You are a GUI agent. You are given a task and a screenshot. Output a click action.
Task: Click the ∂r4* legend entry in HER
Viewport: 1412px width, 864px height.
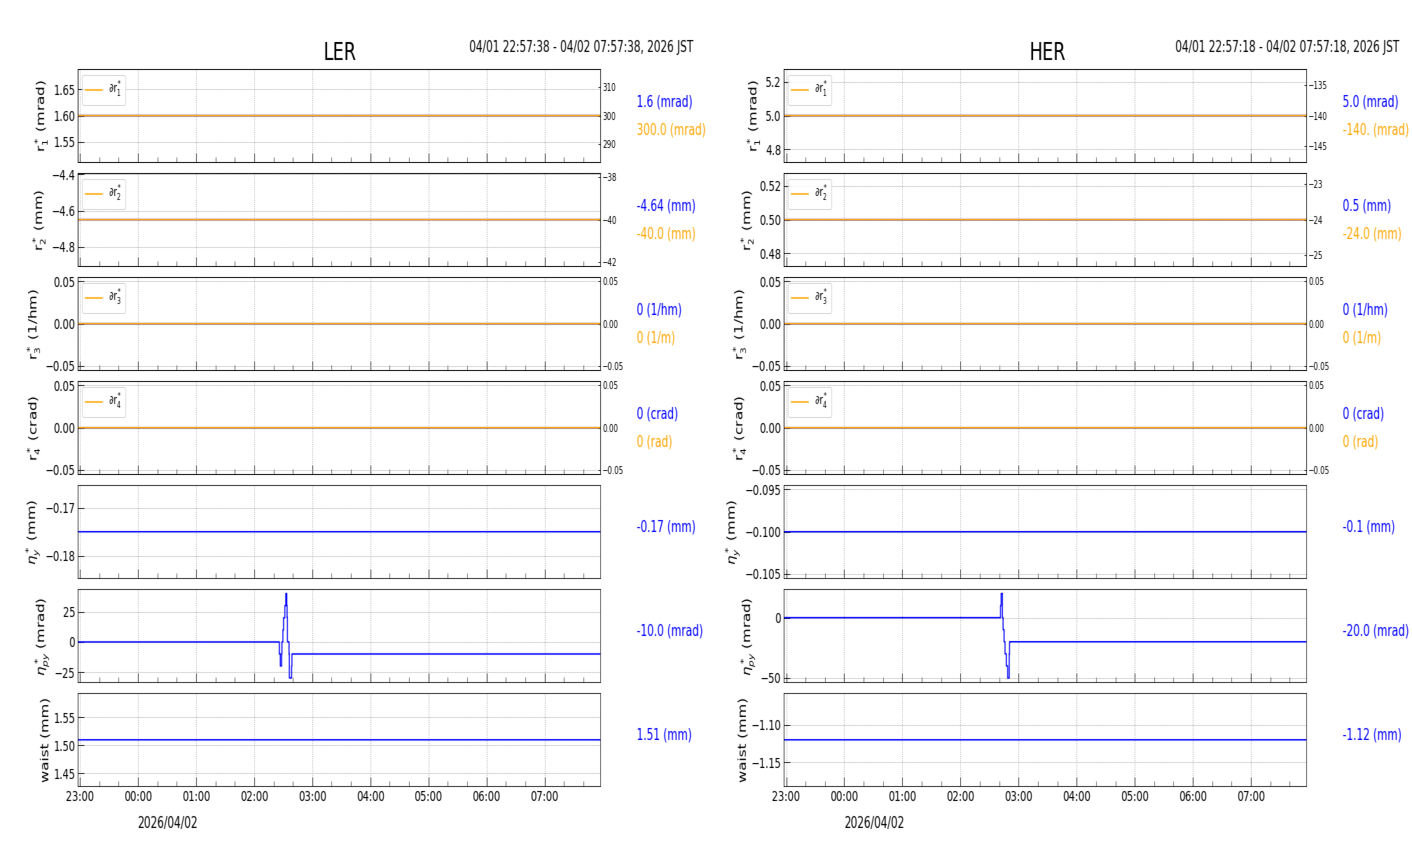(809, 402)
